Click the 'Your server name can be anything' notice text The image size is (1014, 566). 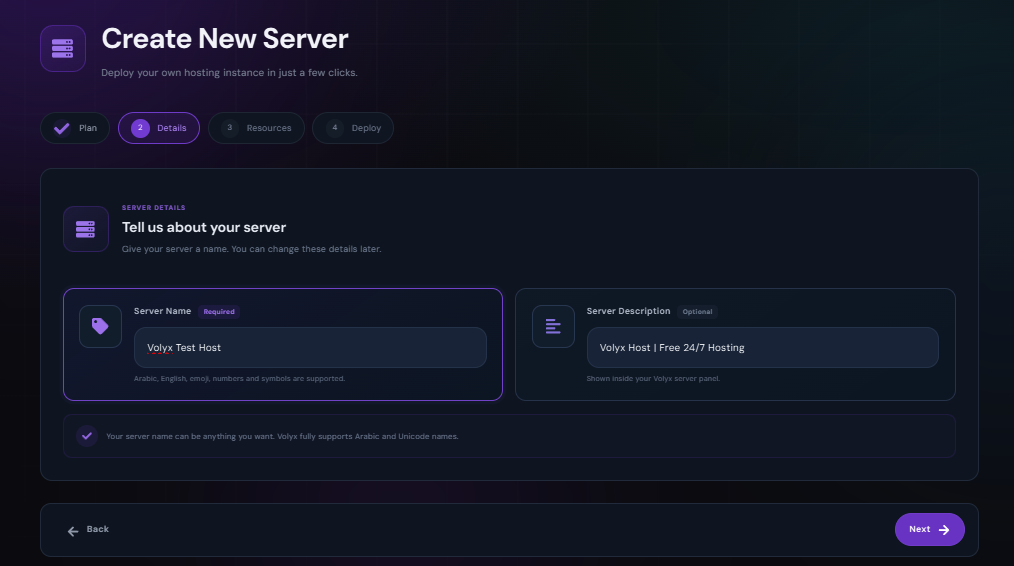click(x=282, y=437)
